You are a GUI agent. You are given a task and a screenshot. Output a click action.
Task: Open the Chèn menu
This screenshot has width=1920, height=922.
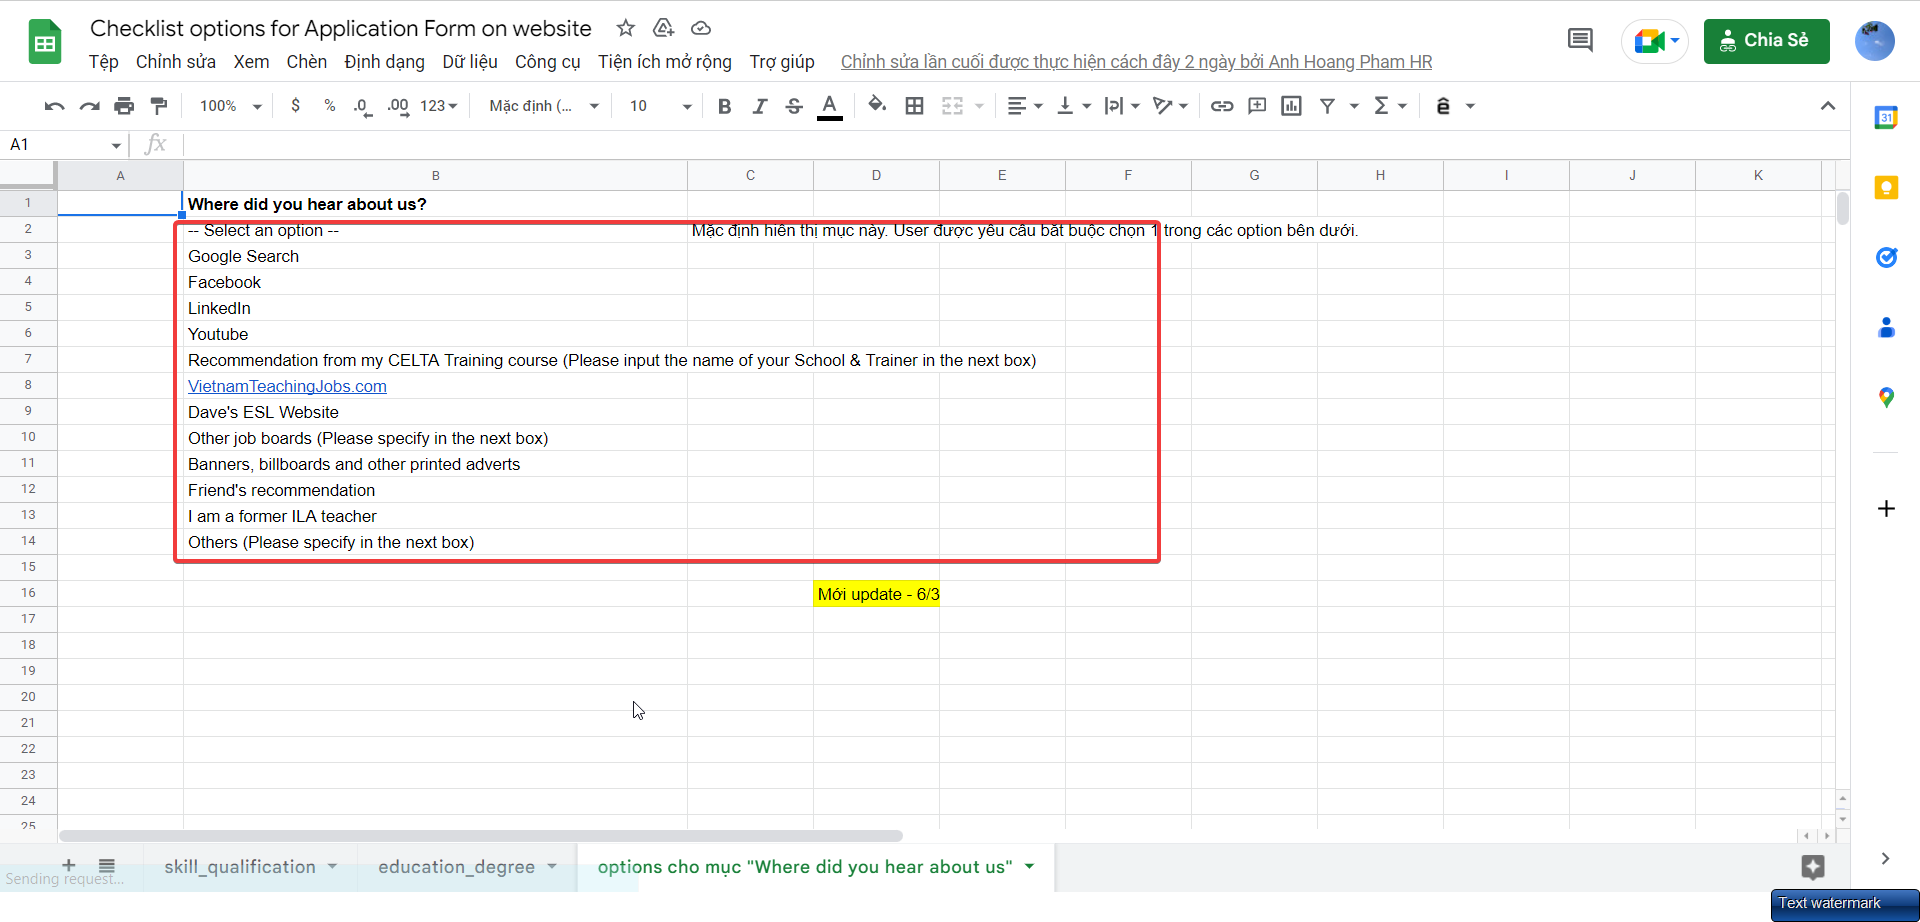tap(307, 62)
